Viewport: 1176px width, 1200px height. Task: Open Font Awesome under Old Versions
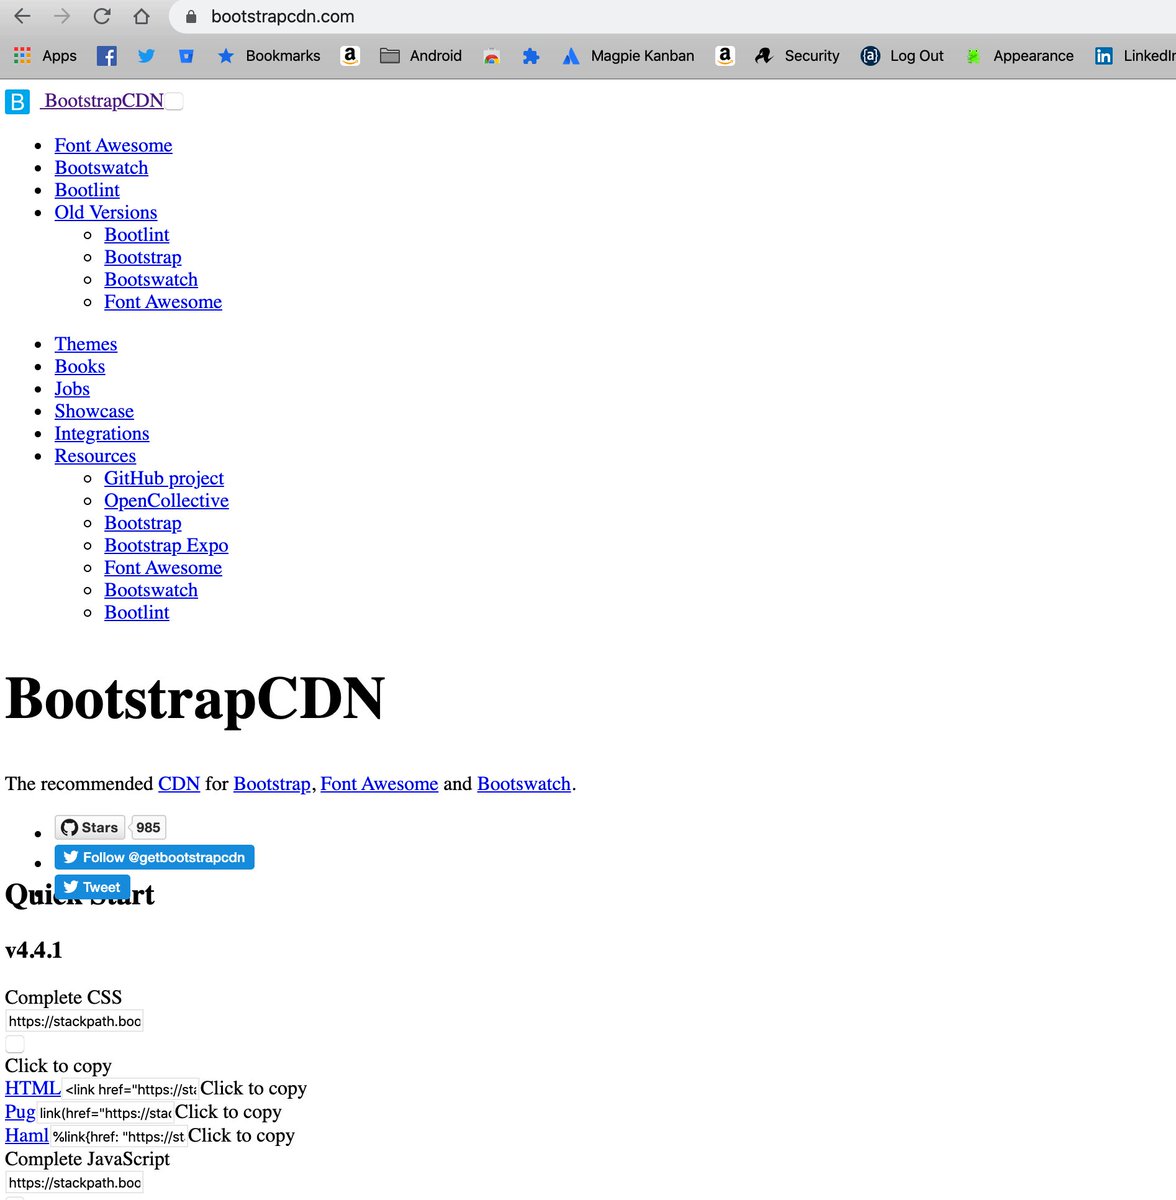[163, 301]
